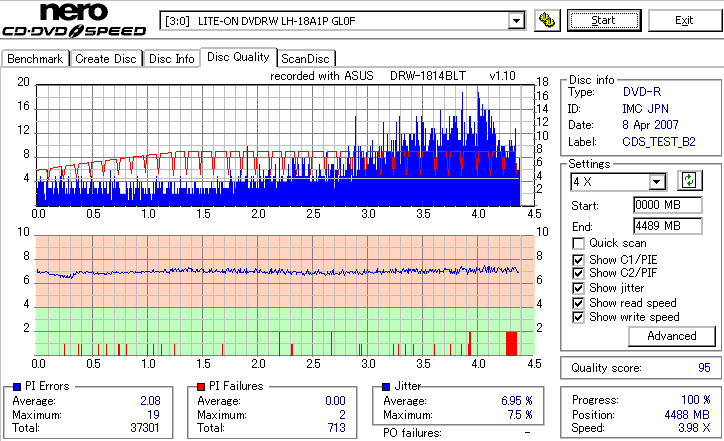Switch to the Disc Info tab
The width and height of the screenshot is (724, 441).
click(x=171, y=59)
